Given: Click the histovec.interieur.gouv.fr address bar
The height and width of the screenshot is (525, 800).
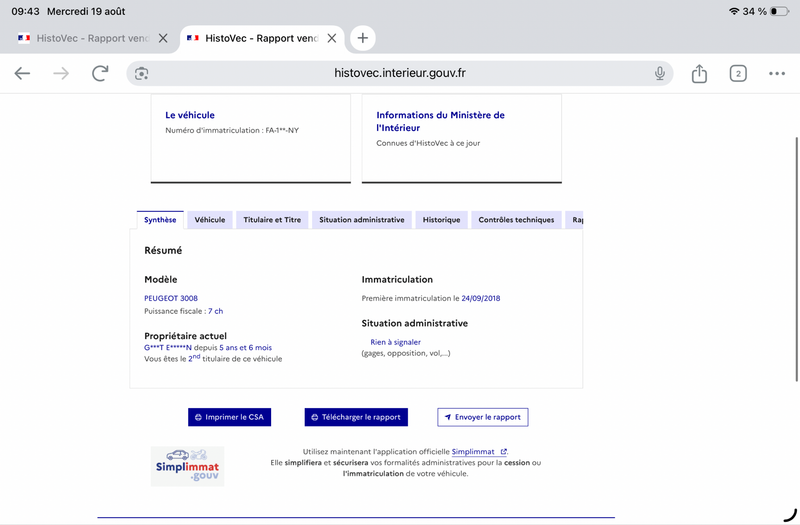Looking at the screenshot, I should pos(400,73).
